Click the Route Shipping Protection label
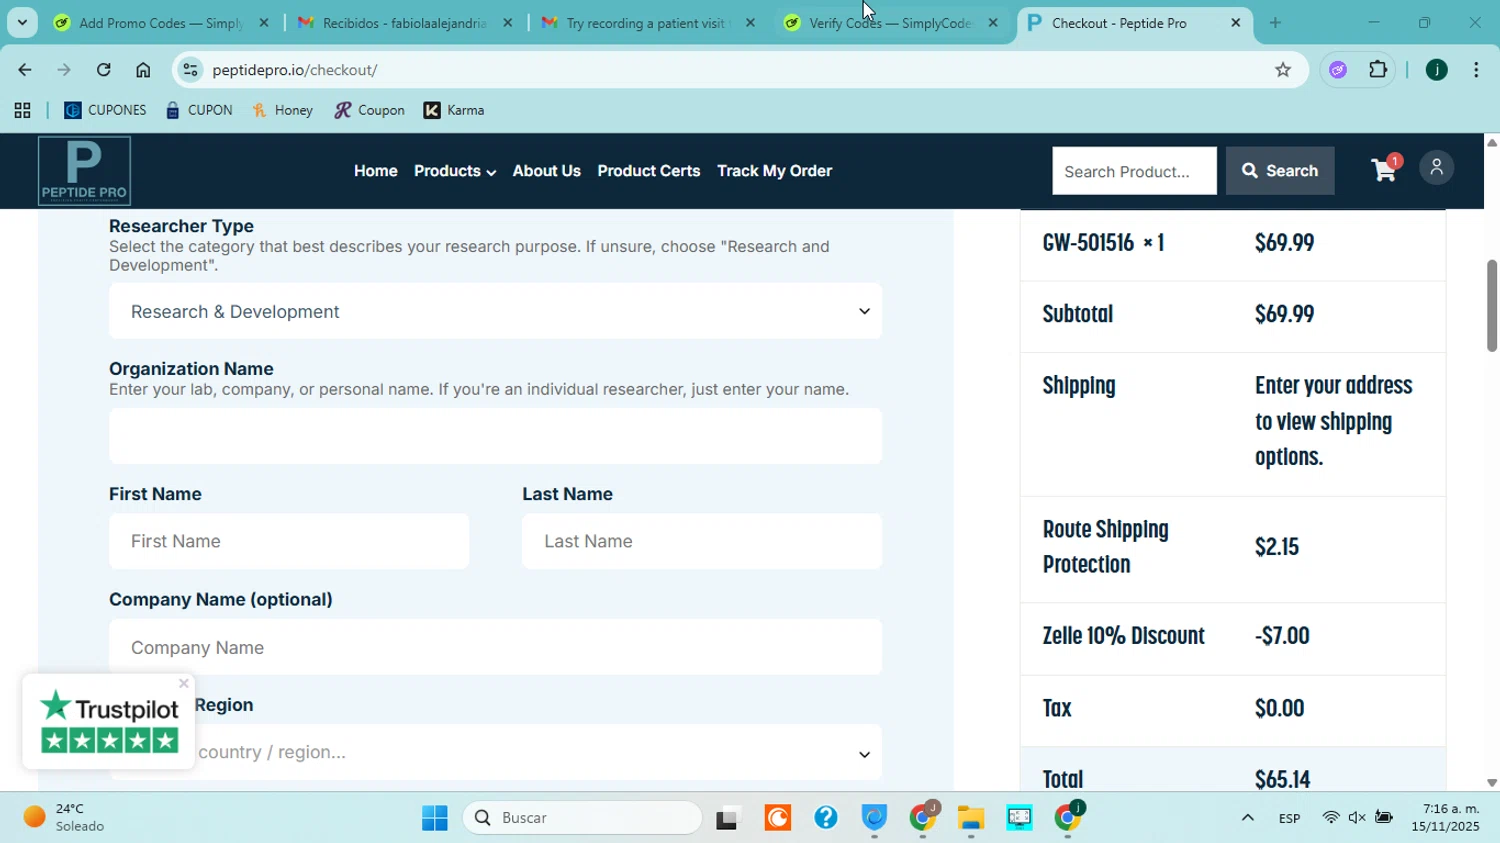 click(1105, 547)
